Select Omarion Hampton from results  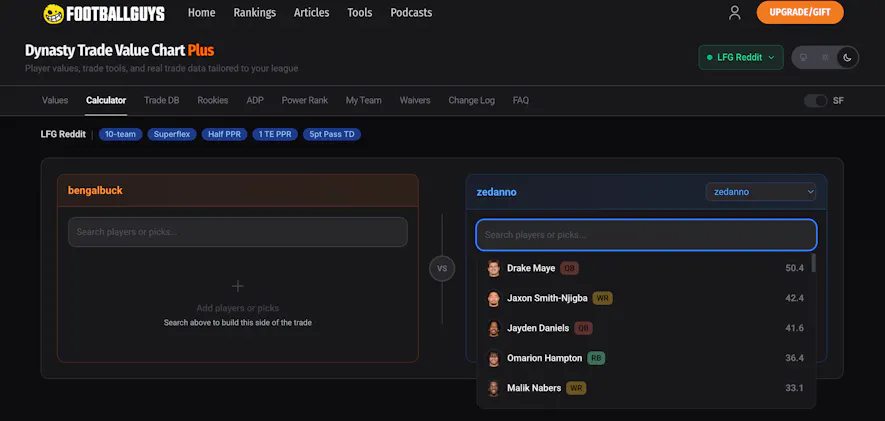(x=645, y=358)
